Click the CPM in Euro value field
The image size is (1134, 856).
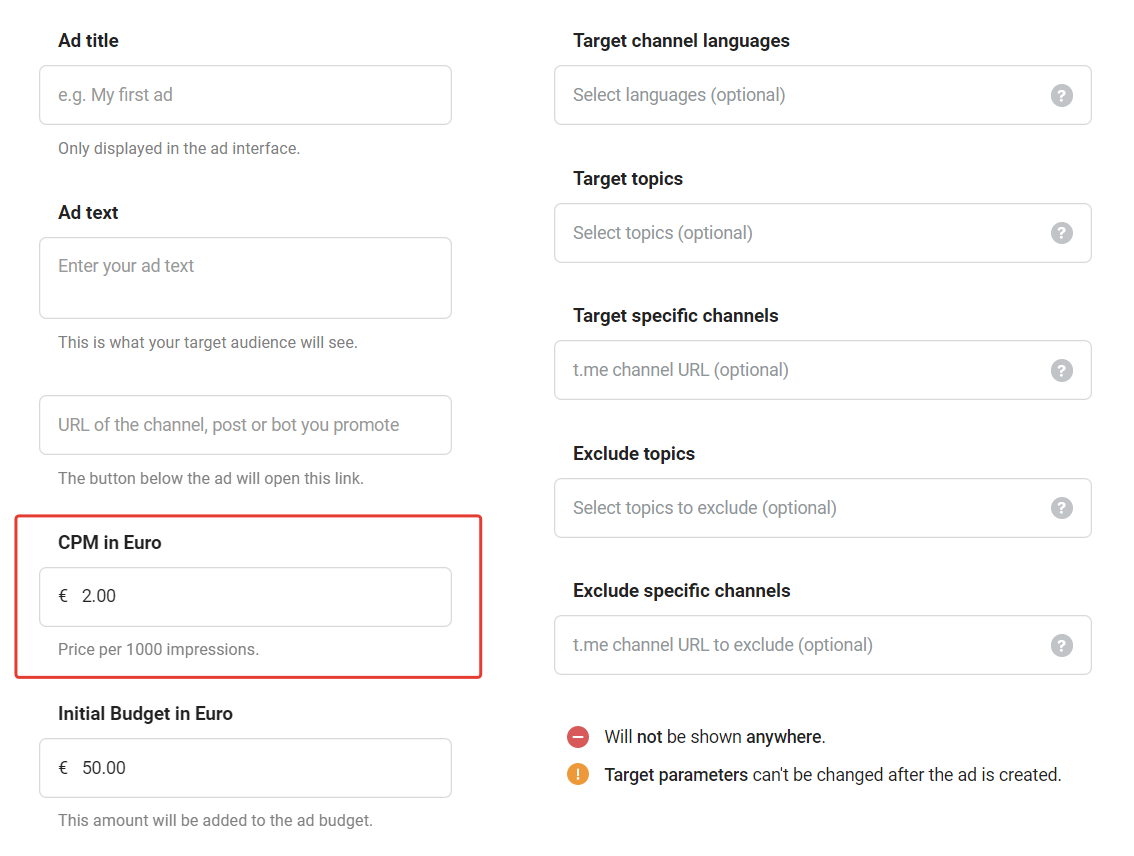[x=245, y=596]
